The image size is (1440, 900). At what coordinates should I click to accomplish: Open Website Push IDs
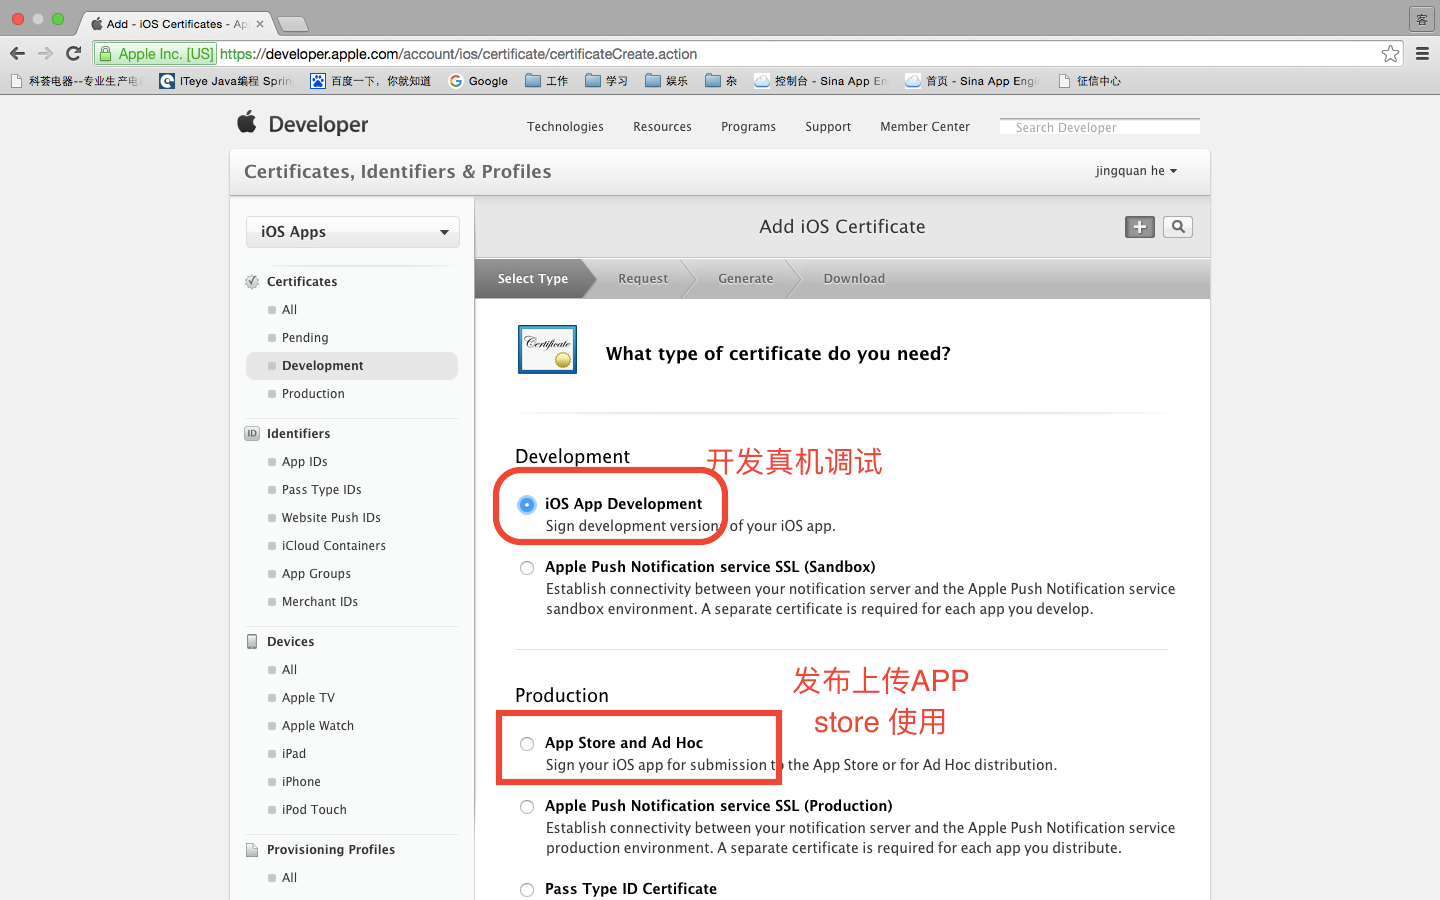click(331, 518)
